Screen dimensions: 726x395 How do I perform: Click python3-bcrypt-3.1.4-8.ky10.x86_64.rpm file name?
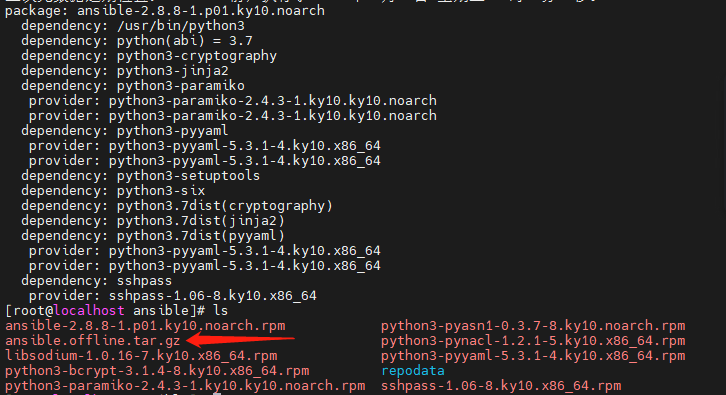pyautogui.click(x=157, y=371)
